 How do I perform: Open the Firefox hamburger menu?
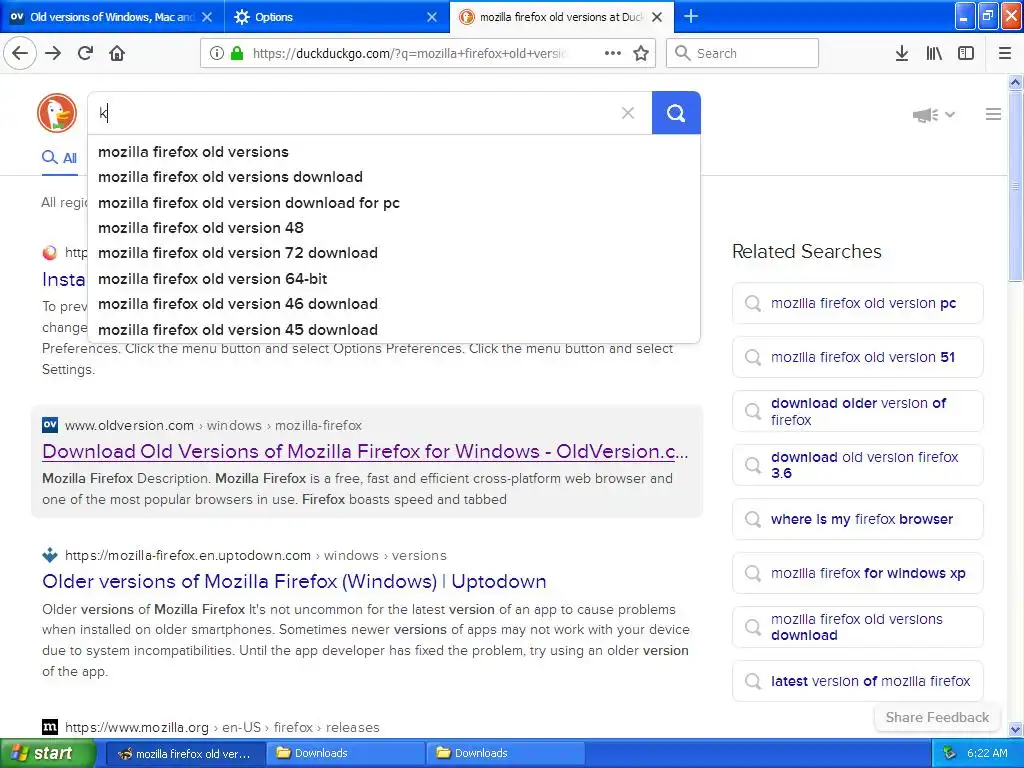(x=1005, y=53)
